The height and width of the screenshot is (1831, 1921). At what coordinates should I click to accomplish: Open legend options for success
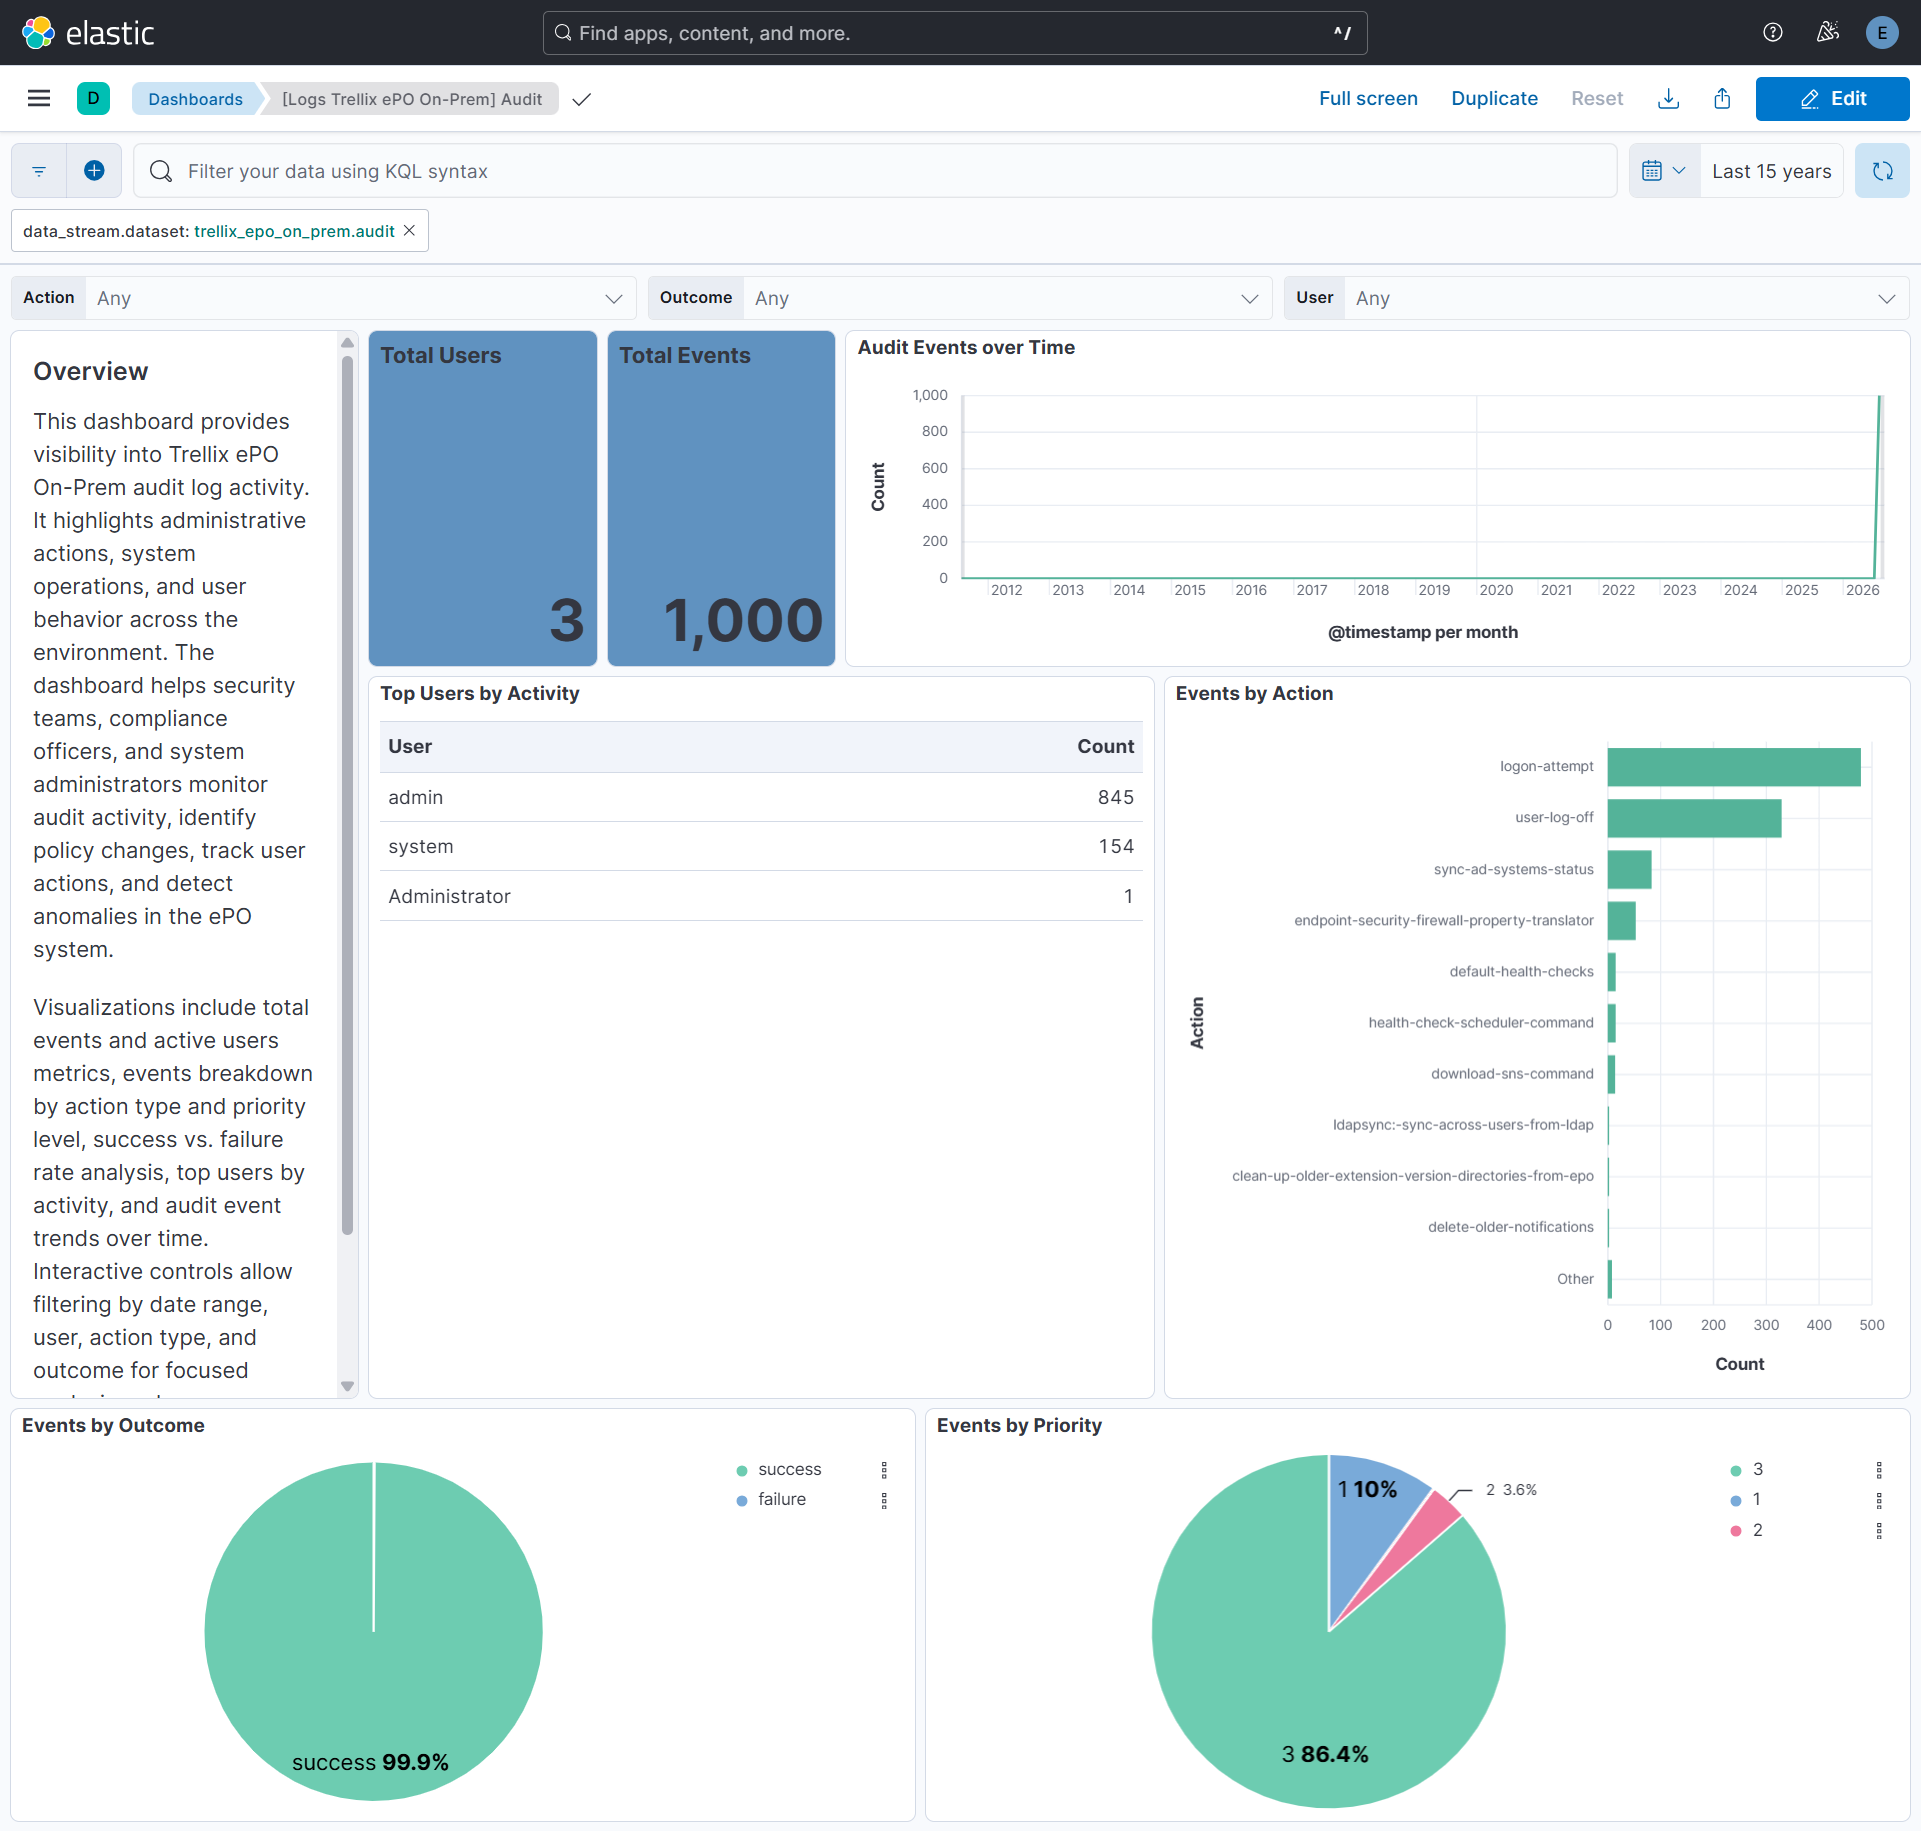click(x=884, y=1470)
